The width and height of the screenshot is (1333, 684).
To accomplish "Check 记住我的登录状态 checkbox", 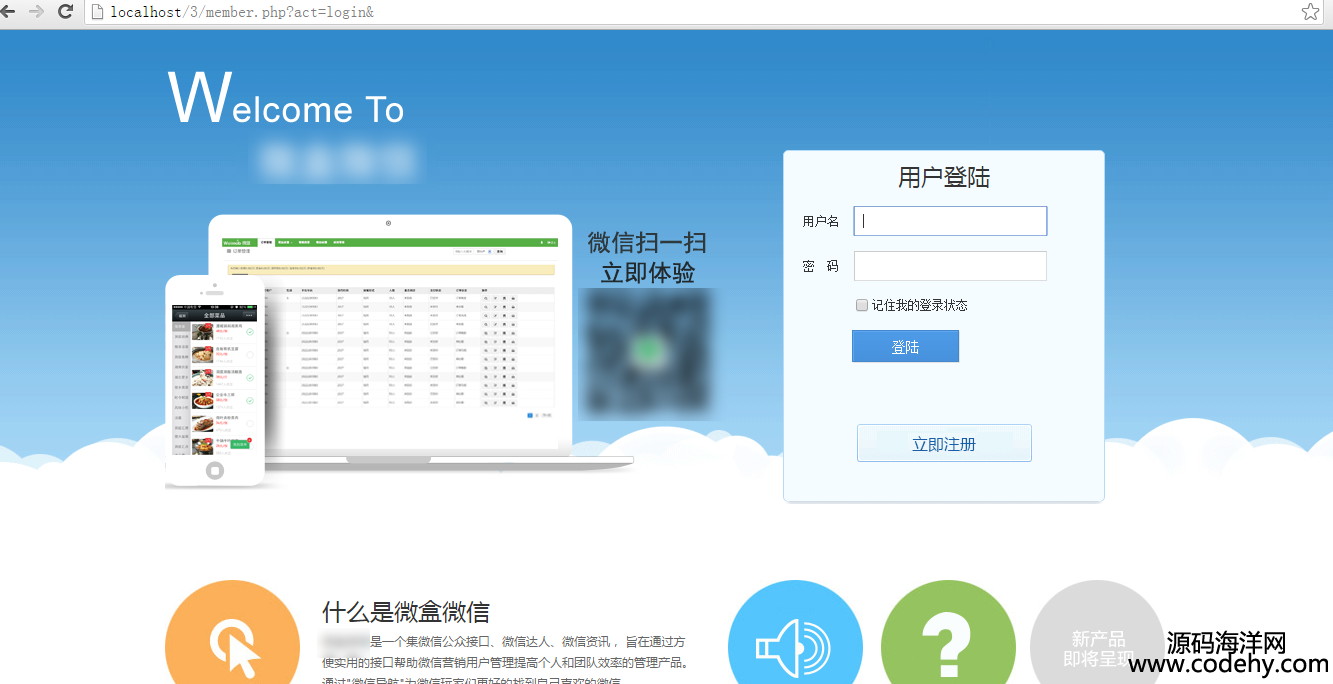I will tap(862, 305).
